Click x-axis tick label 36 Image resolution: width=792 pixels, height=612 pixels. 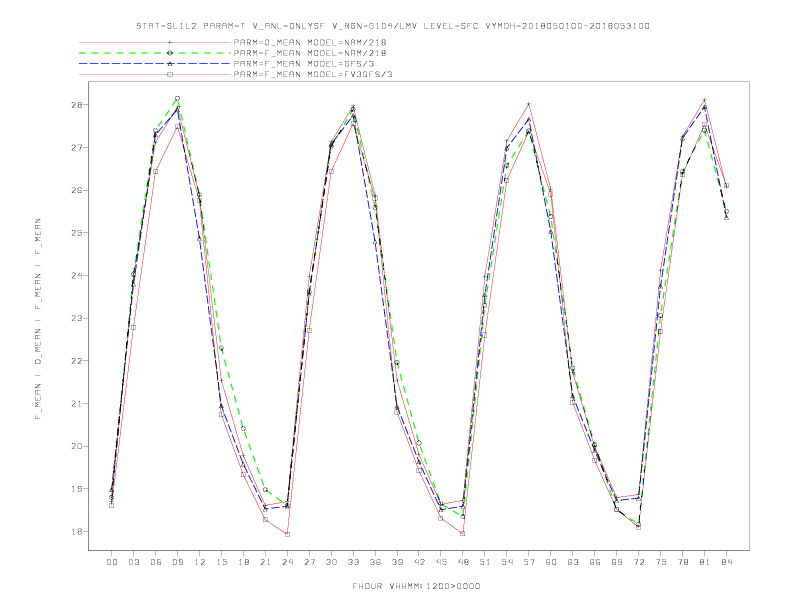[375, 562]
